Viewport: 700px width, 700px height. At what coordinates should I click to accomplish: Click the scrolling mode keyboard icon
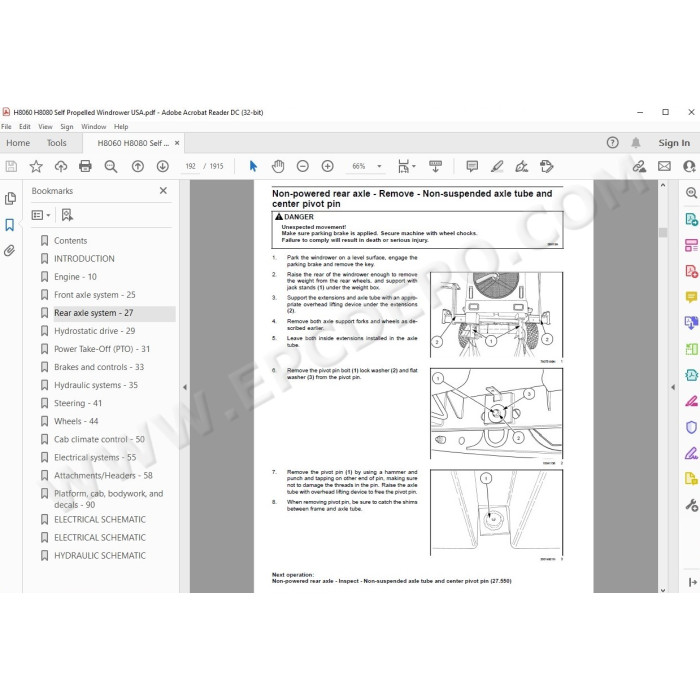point(435,167)
